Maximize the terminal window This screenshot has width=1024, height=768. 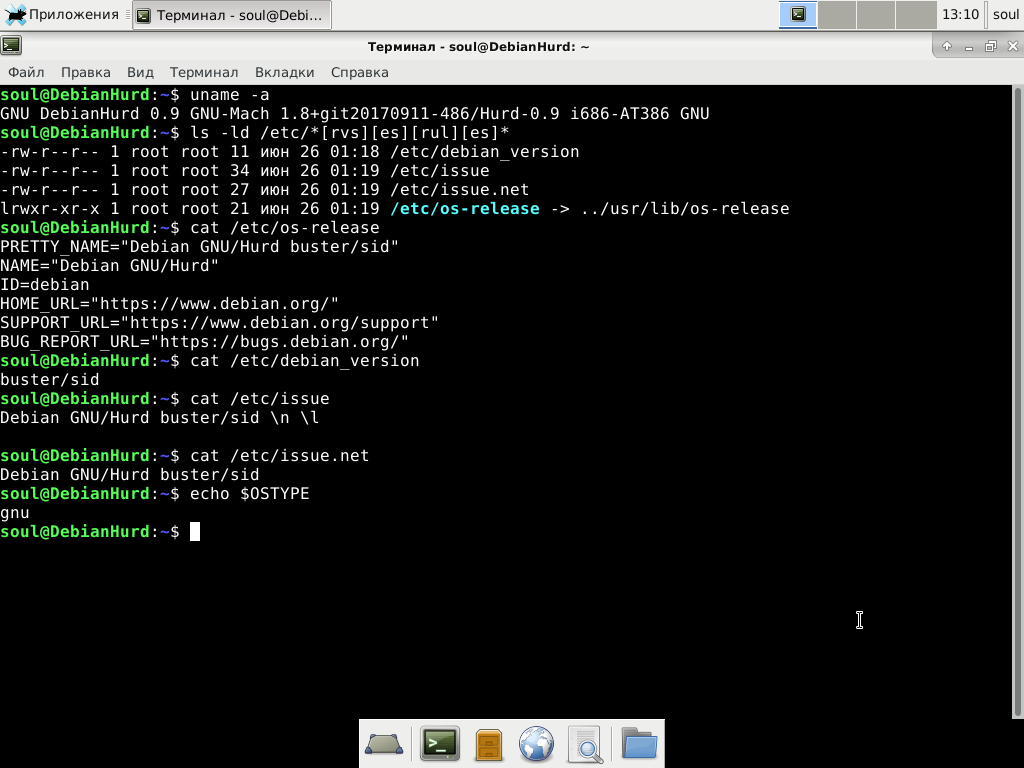[x=991, y=46]
